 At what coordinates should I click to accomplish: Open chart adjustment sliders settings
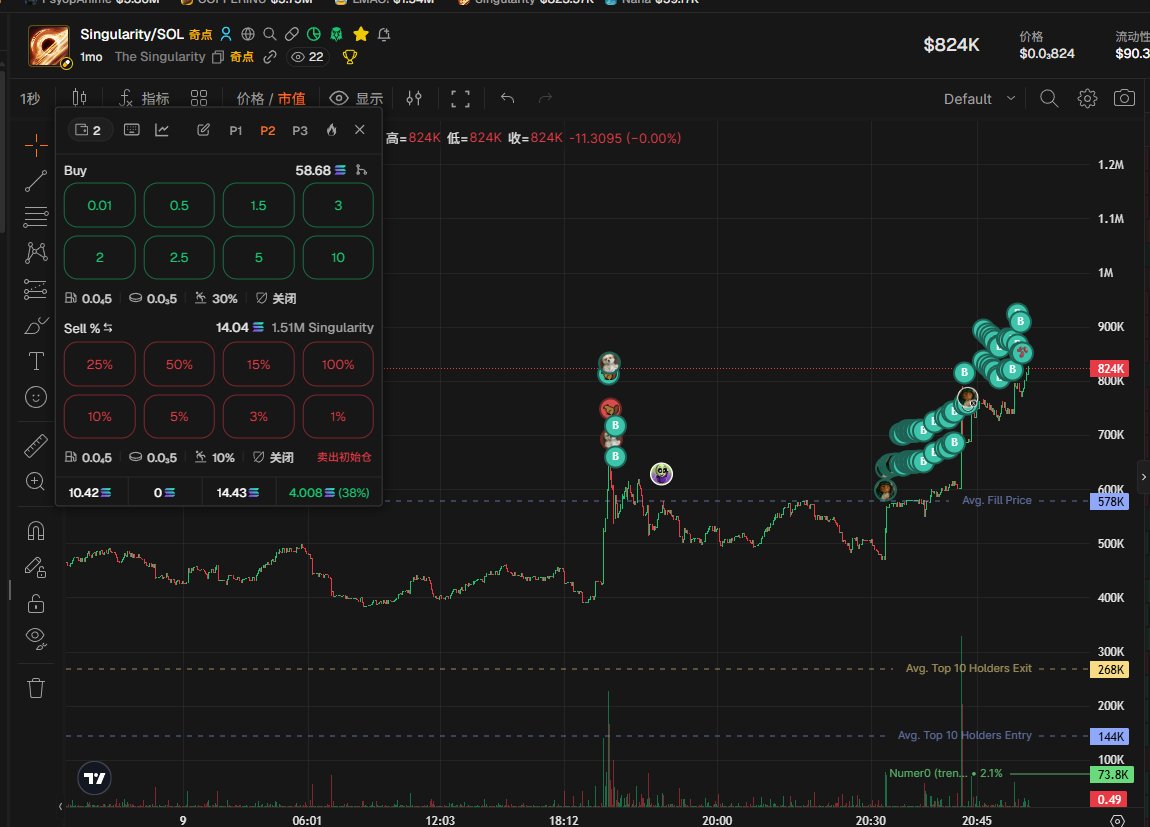tap(414, 98)
